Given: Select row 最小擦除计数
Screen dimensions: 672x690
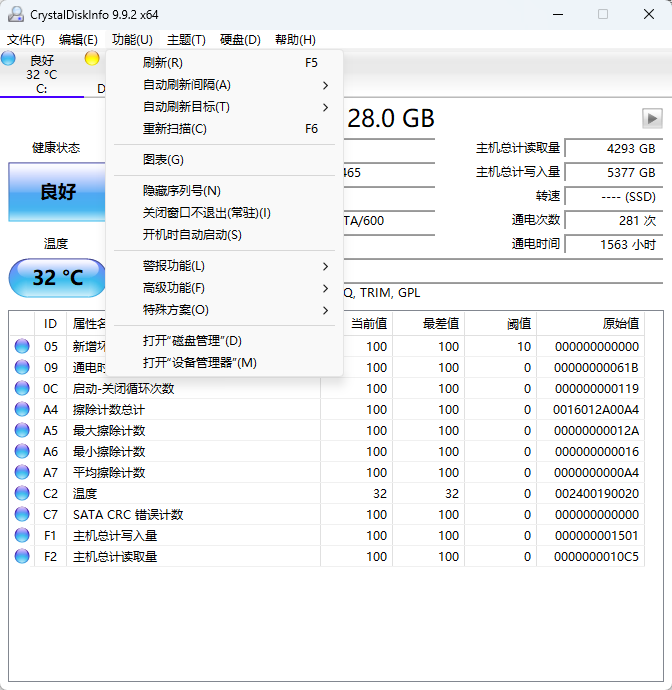Looking at the screenshot, I should click(327, 451).
